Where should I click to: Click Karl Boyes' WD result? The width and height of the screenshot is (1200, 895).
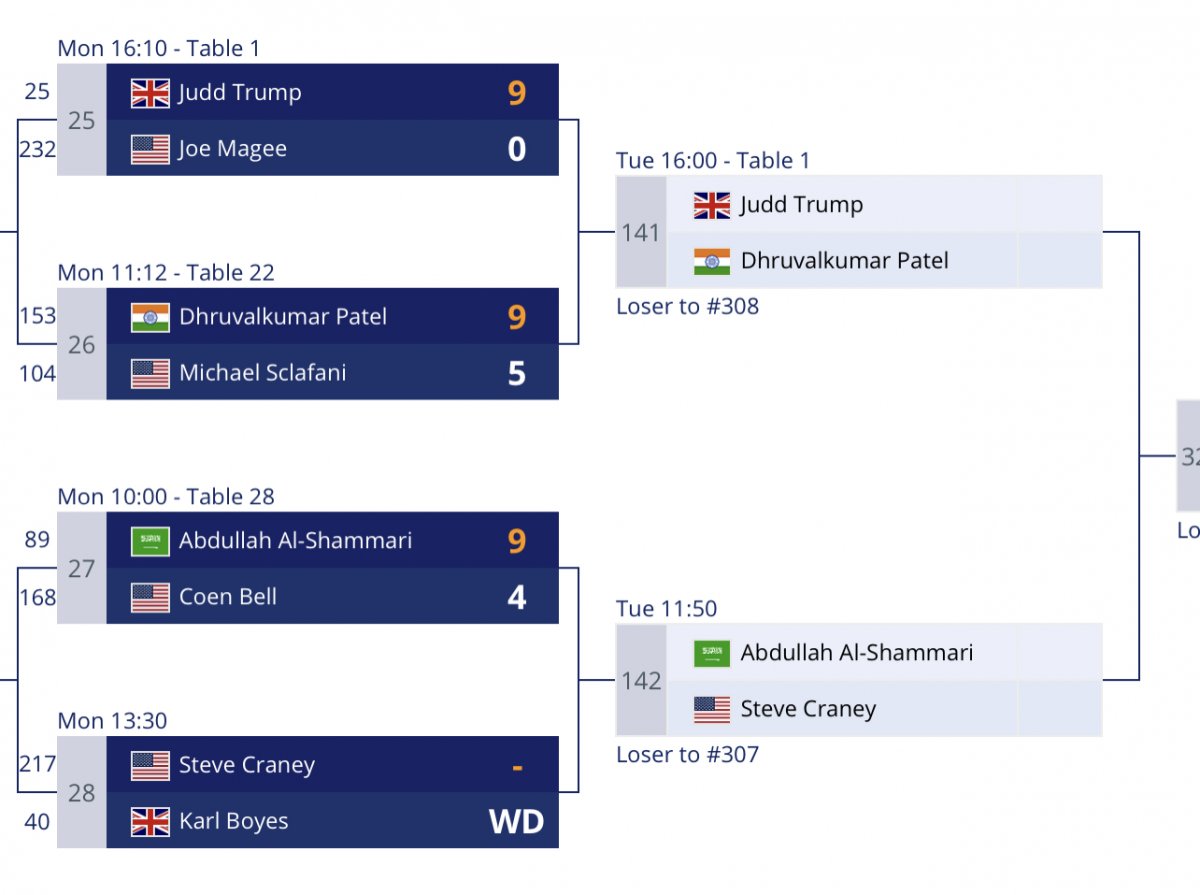click(x=516, y=821)
